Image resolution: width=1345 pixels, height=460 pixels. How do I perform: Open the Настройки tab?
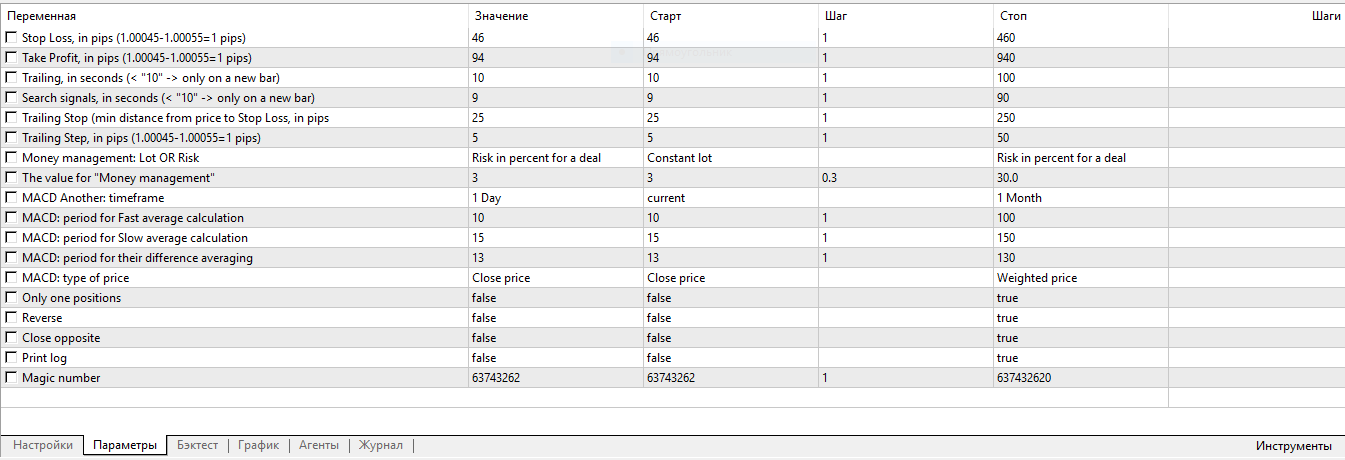(43, 446)
